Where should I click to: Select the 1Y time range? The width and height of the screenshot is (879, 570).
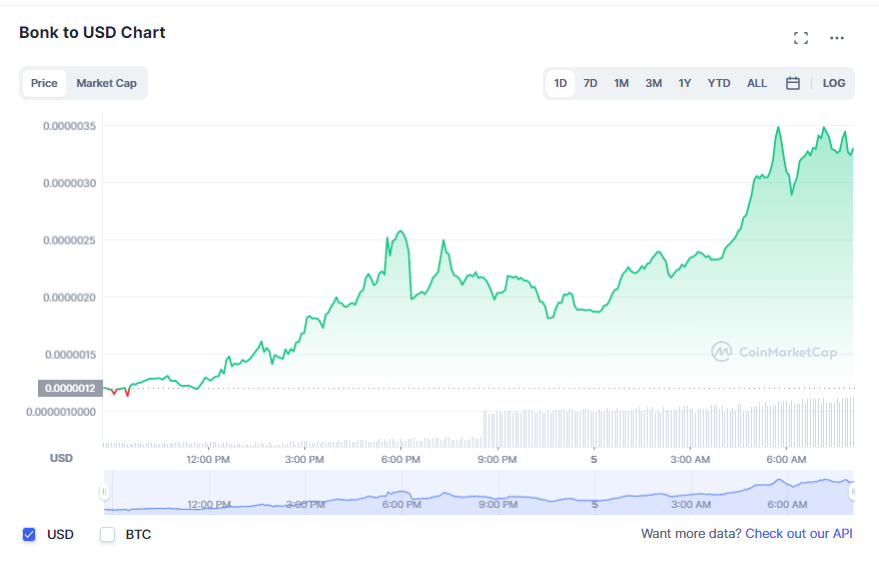coord(684,83)
